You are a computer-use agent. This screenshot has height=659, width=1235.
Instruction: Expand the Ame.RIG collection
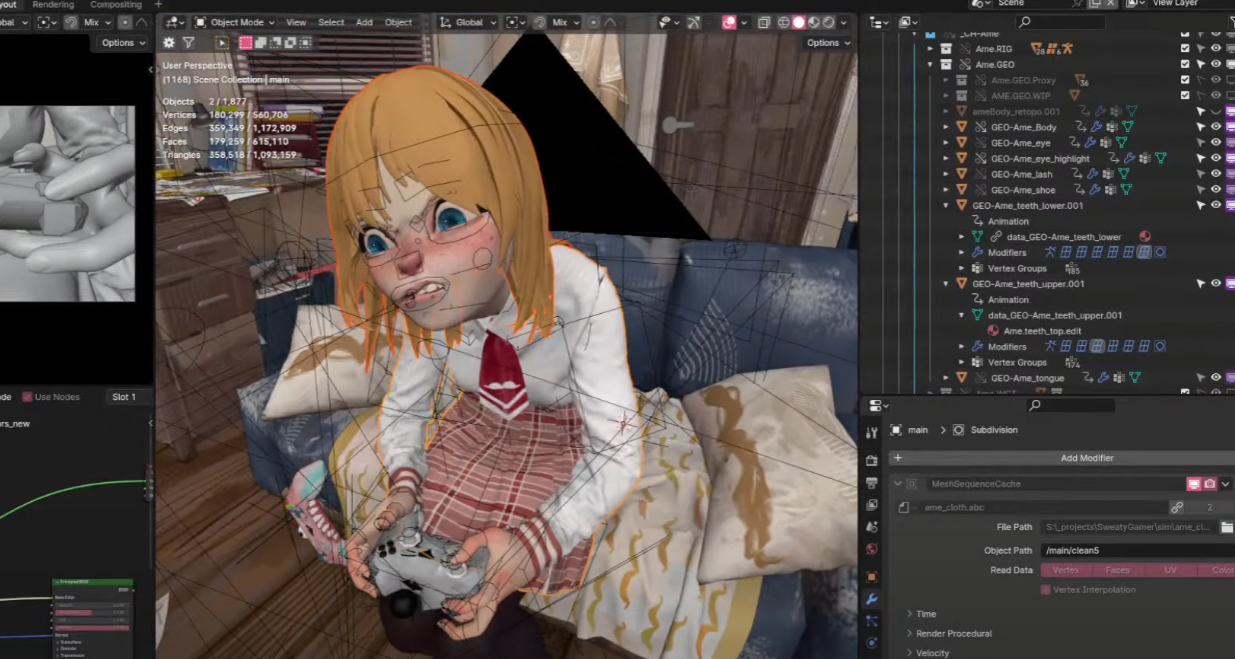pyautogui.click(x=930, y=48)
